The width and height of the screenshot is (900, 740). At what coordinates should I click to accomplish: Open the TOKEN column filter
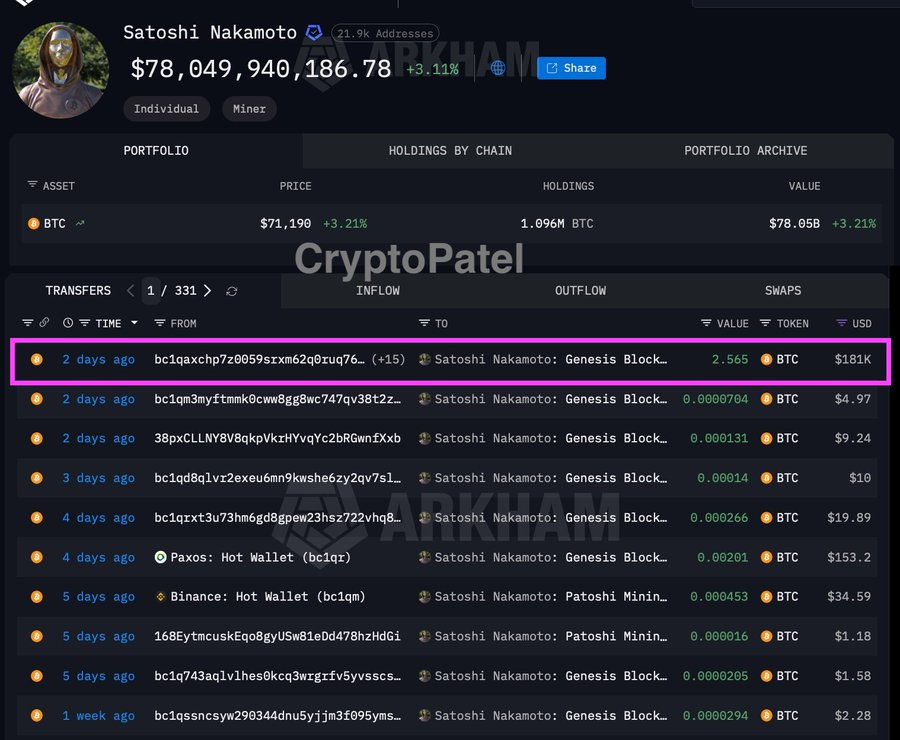(765, 323)
